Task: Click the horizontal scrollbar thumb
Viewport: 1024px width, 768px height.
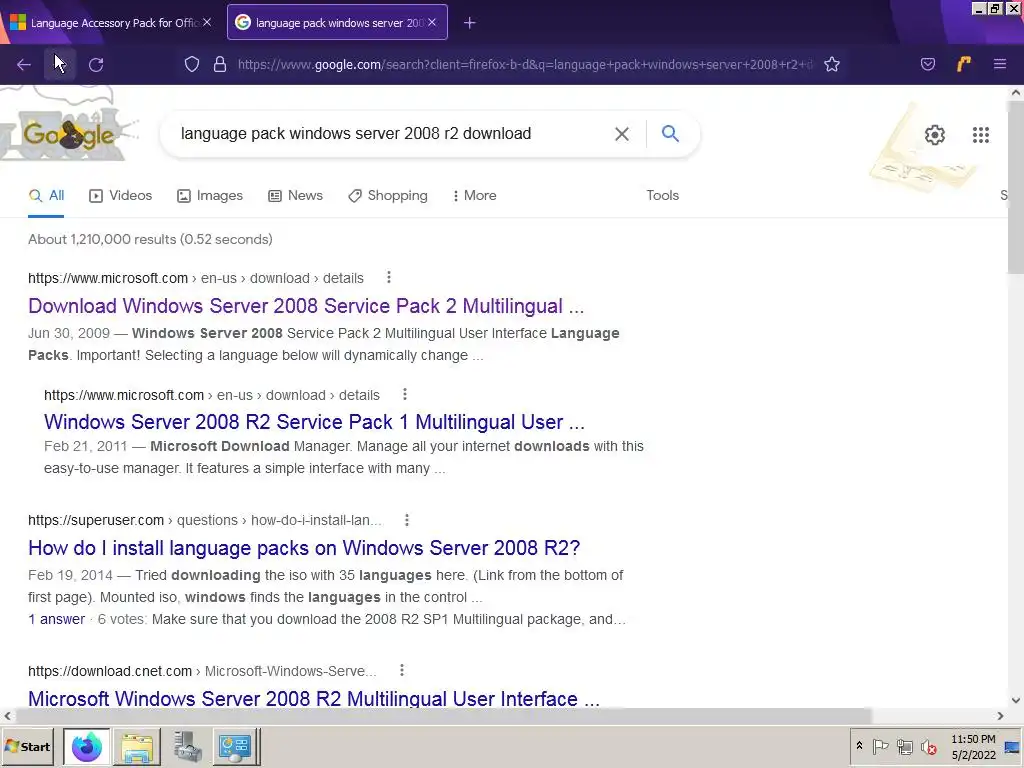Action: tap(443, 716)
